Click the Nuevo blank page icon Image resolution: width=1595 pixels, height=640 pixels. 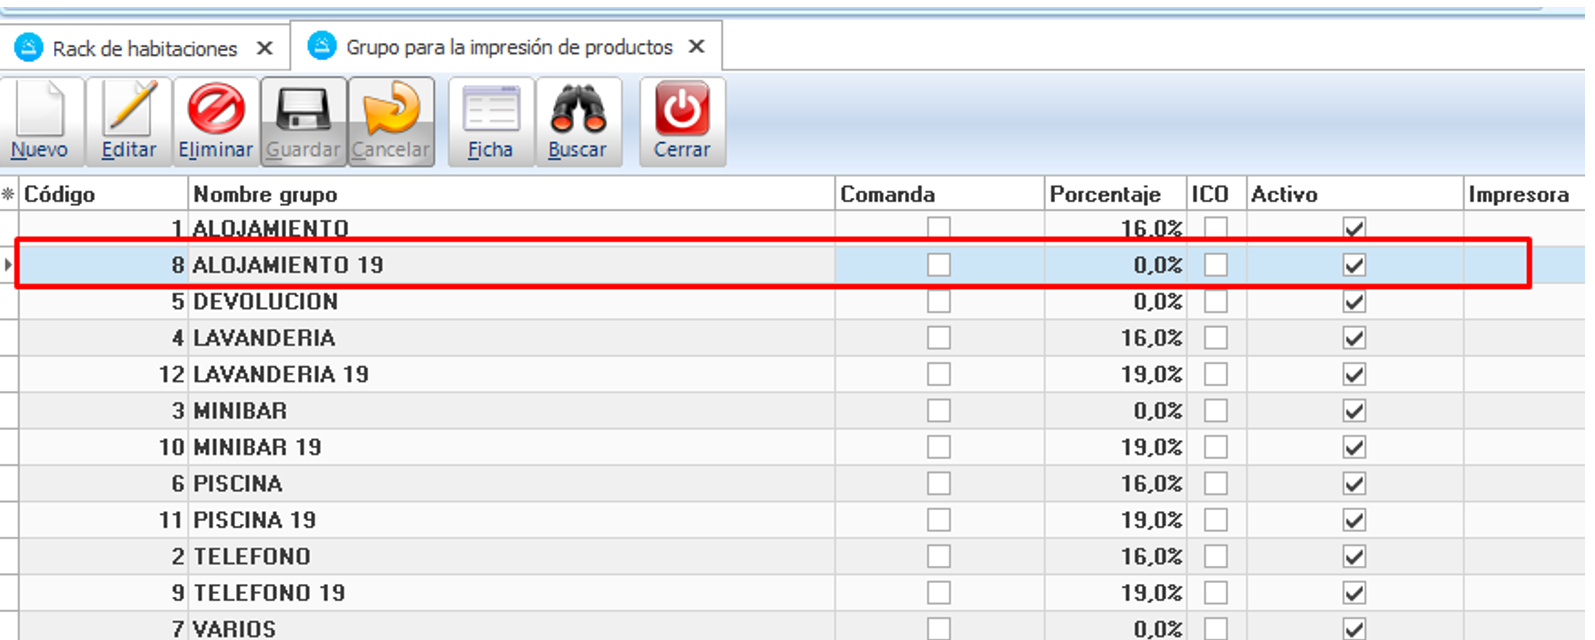pyautogui.click(x=40, y=112)
